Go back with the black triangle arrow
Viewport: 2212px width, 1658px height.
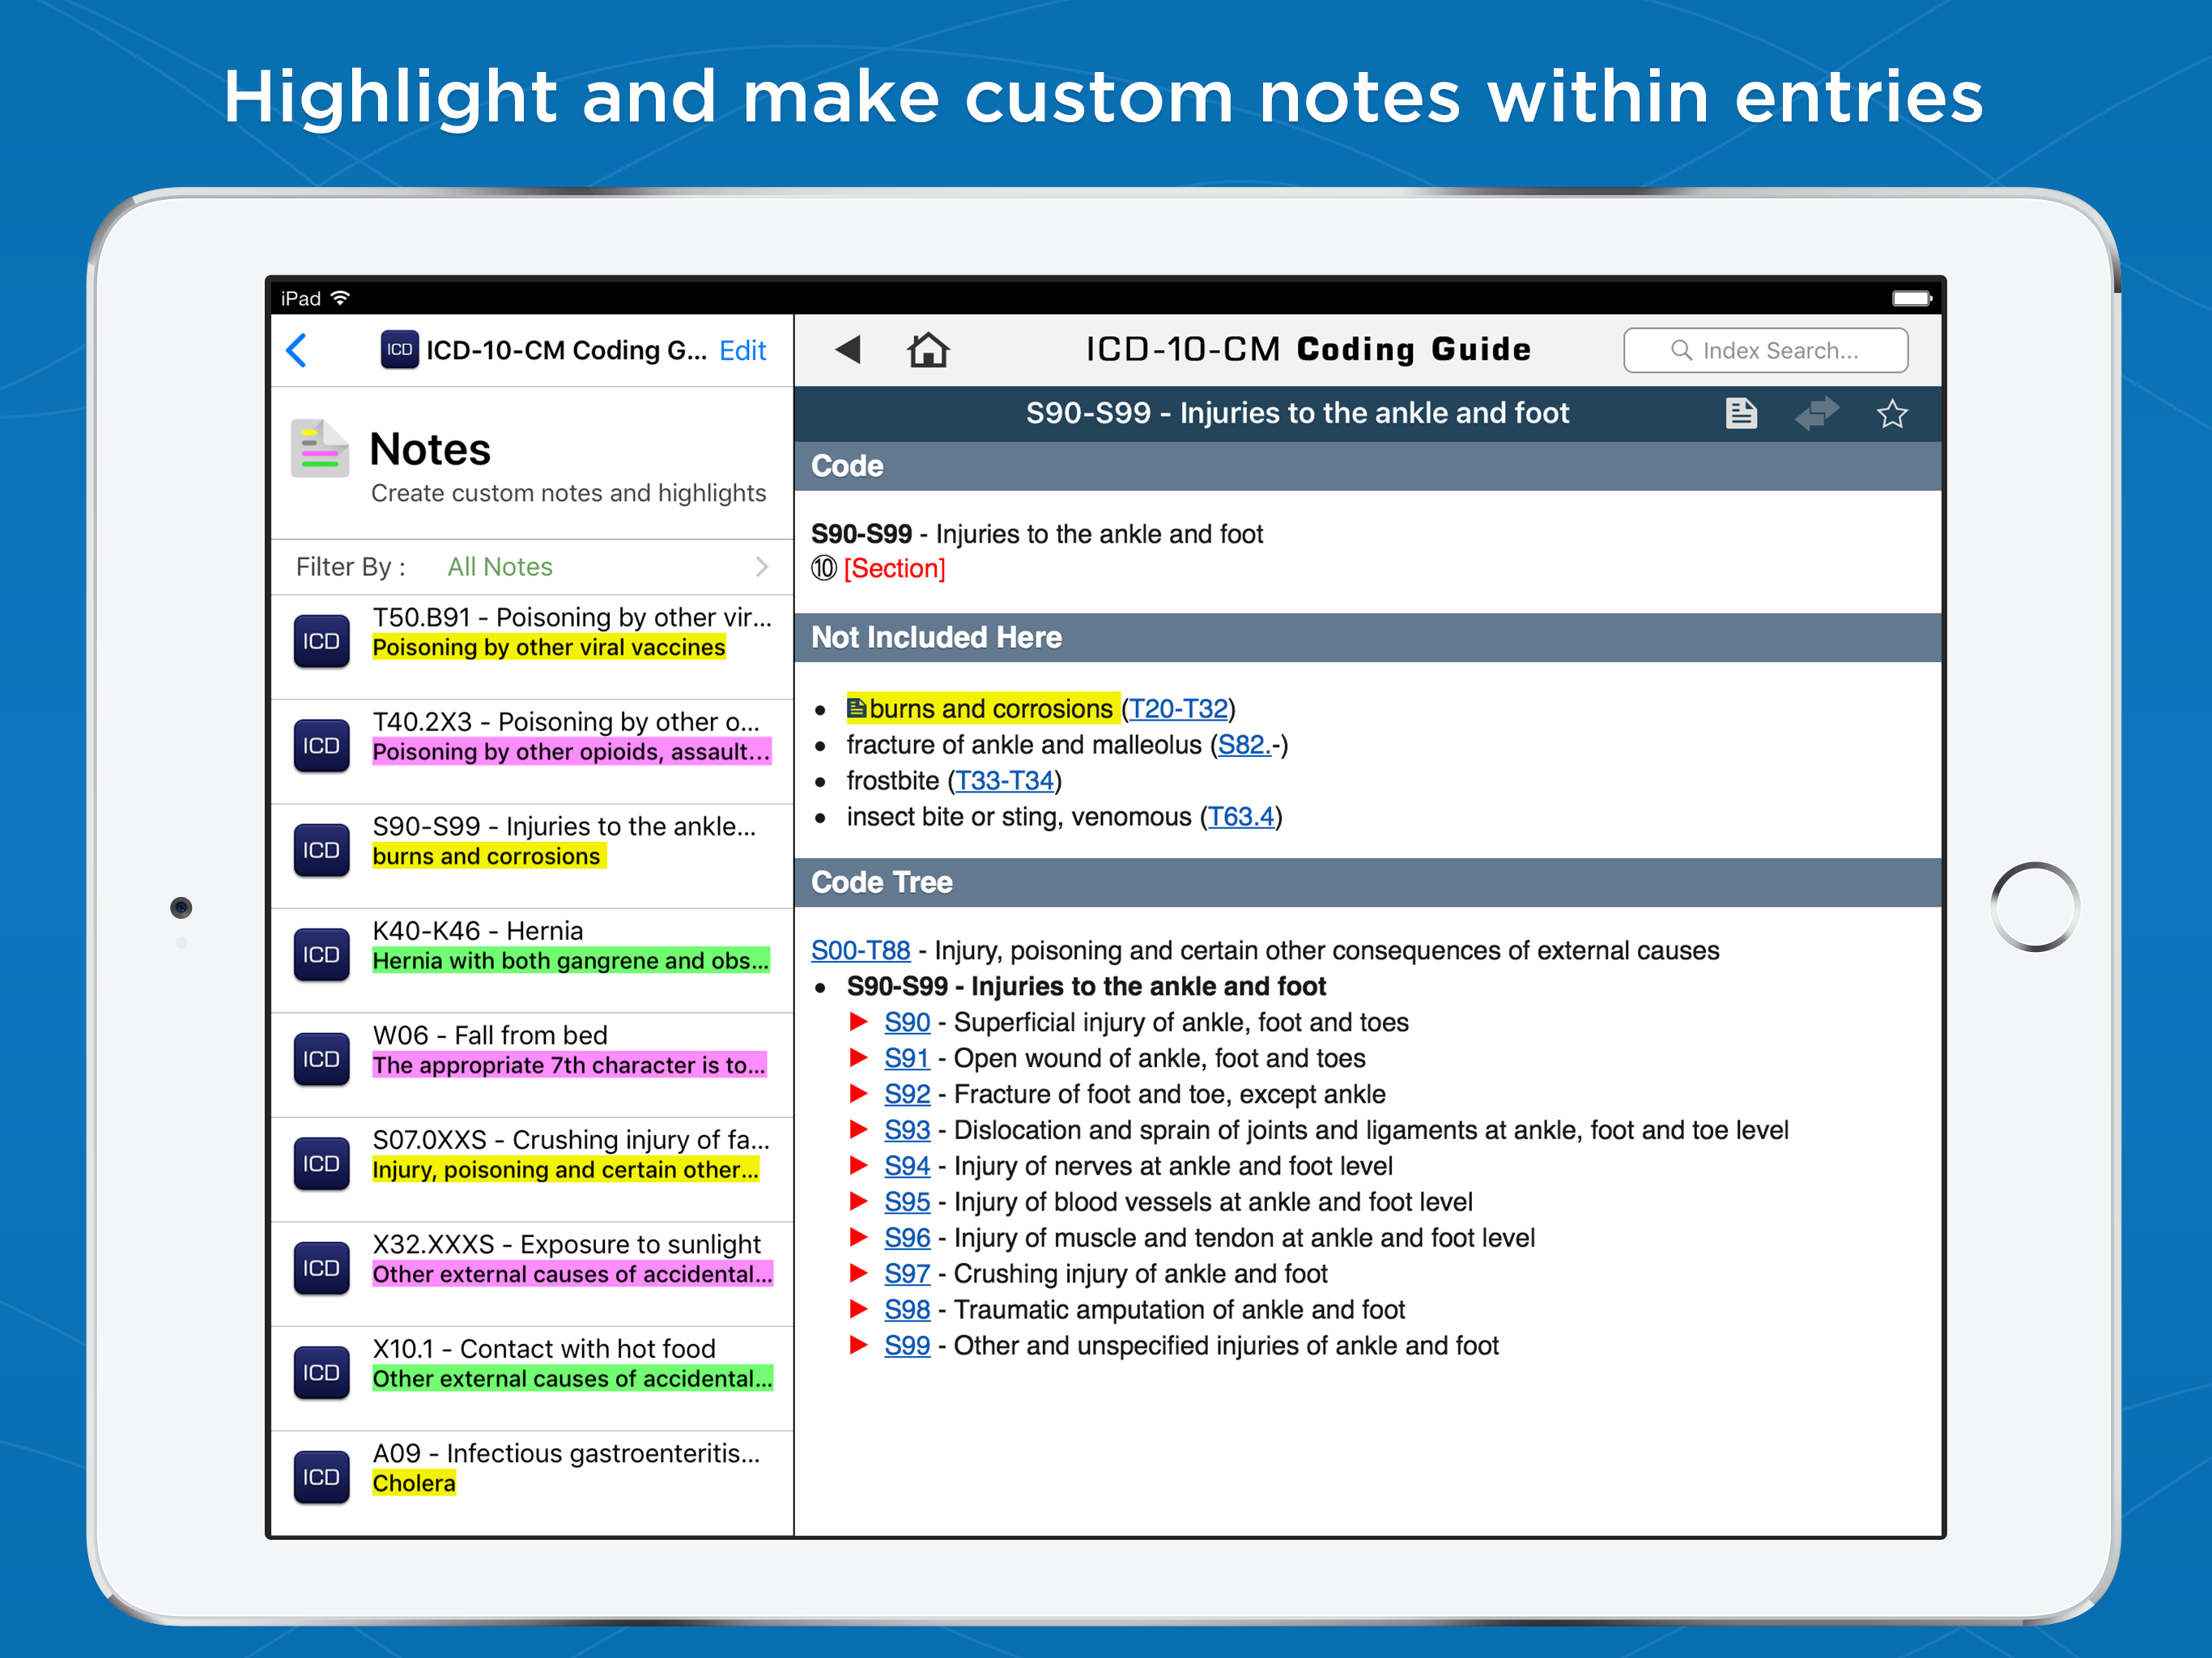tap(848, 349)
